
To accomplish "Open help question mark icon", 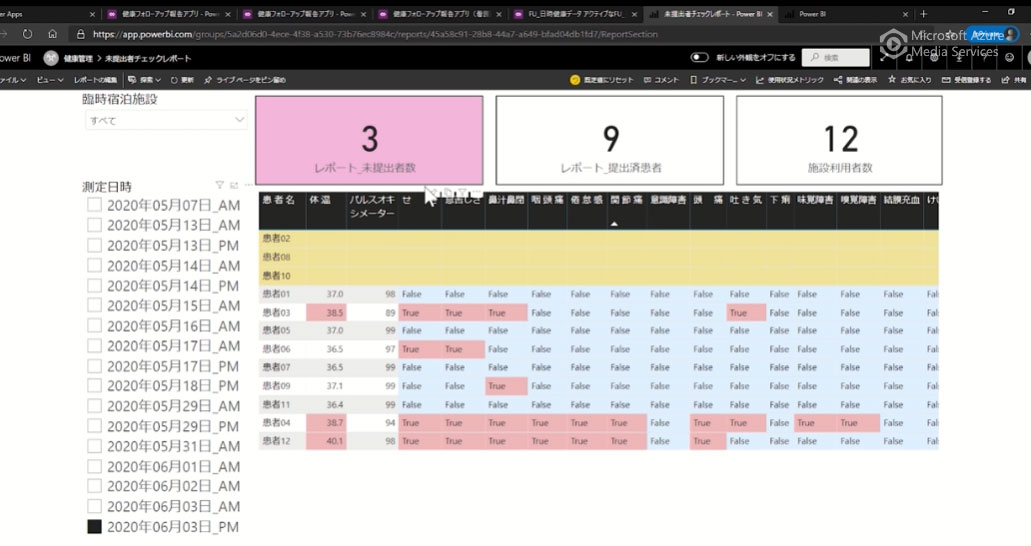I will [984, 58].
